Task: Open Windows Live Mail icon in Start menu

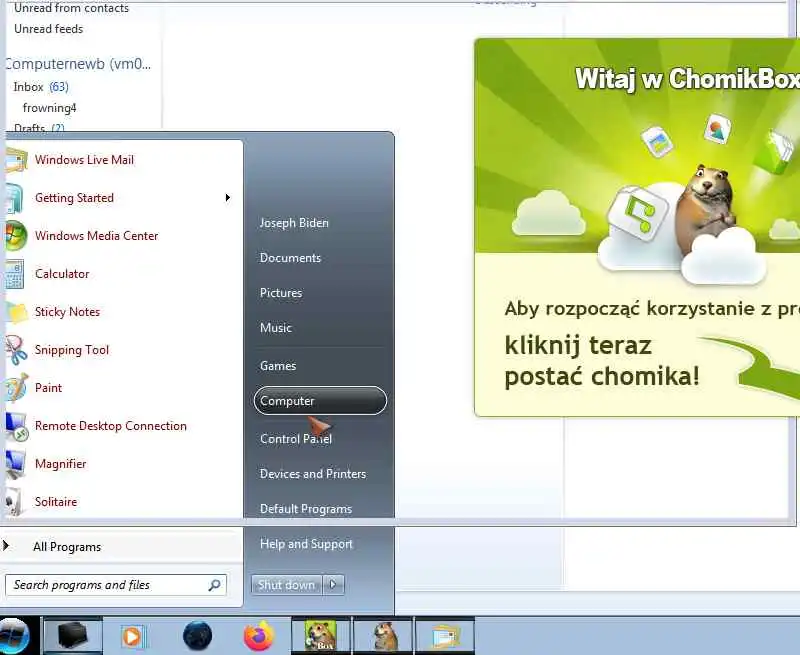Action: pos(15,160)
